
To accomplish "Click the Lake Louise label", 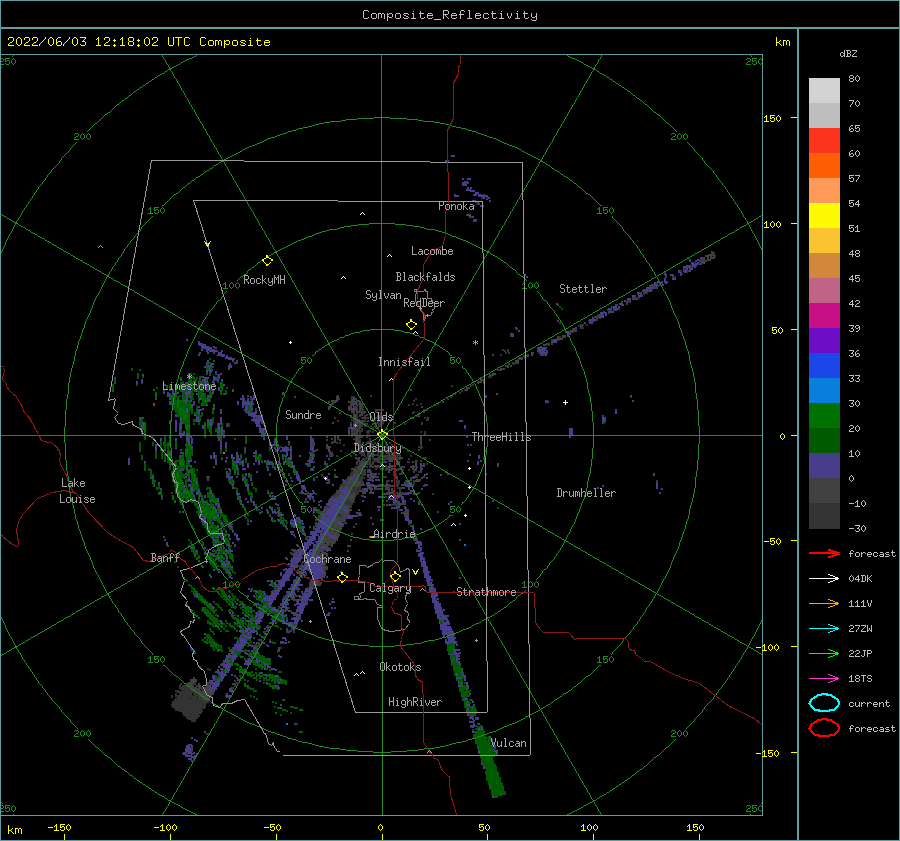I will [x=77, y=491].
